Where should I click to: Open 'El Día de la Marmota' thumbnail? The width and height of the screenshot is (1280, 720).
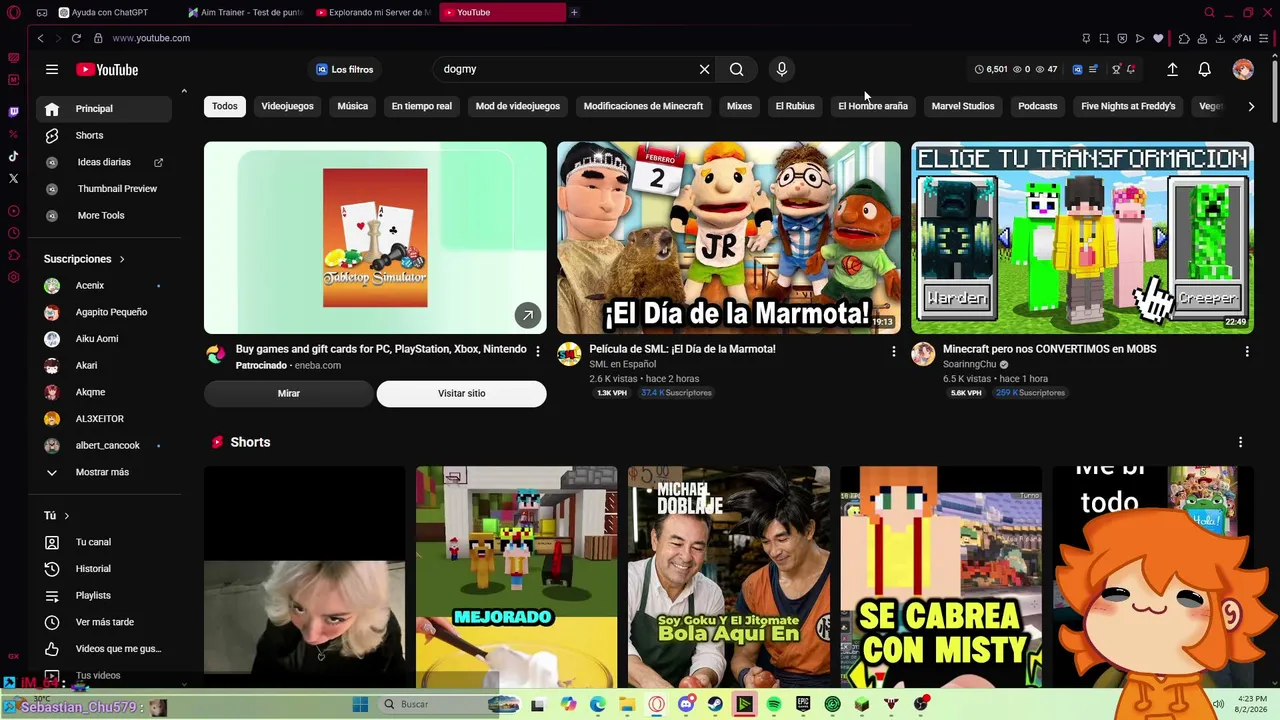tap(728, 237)
